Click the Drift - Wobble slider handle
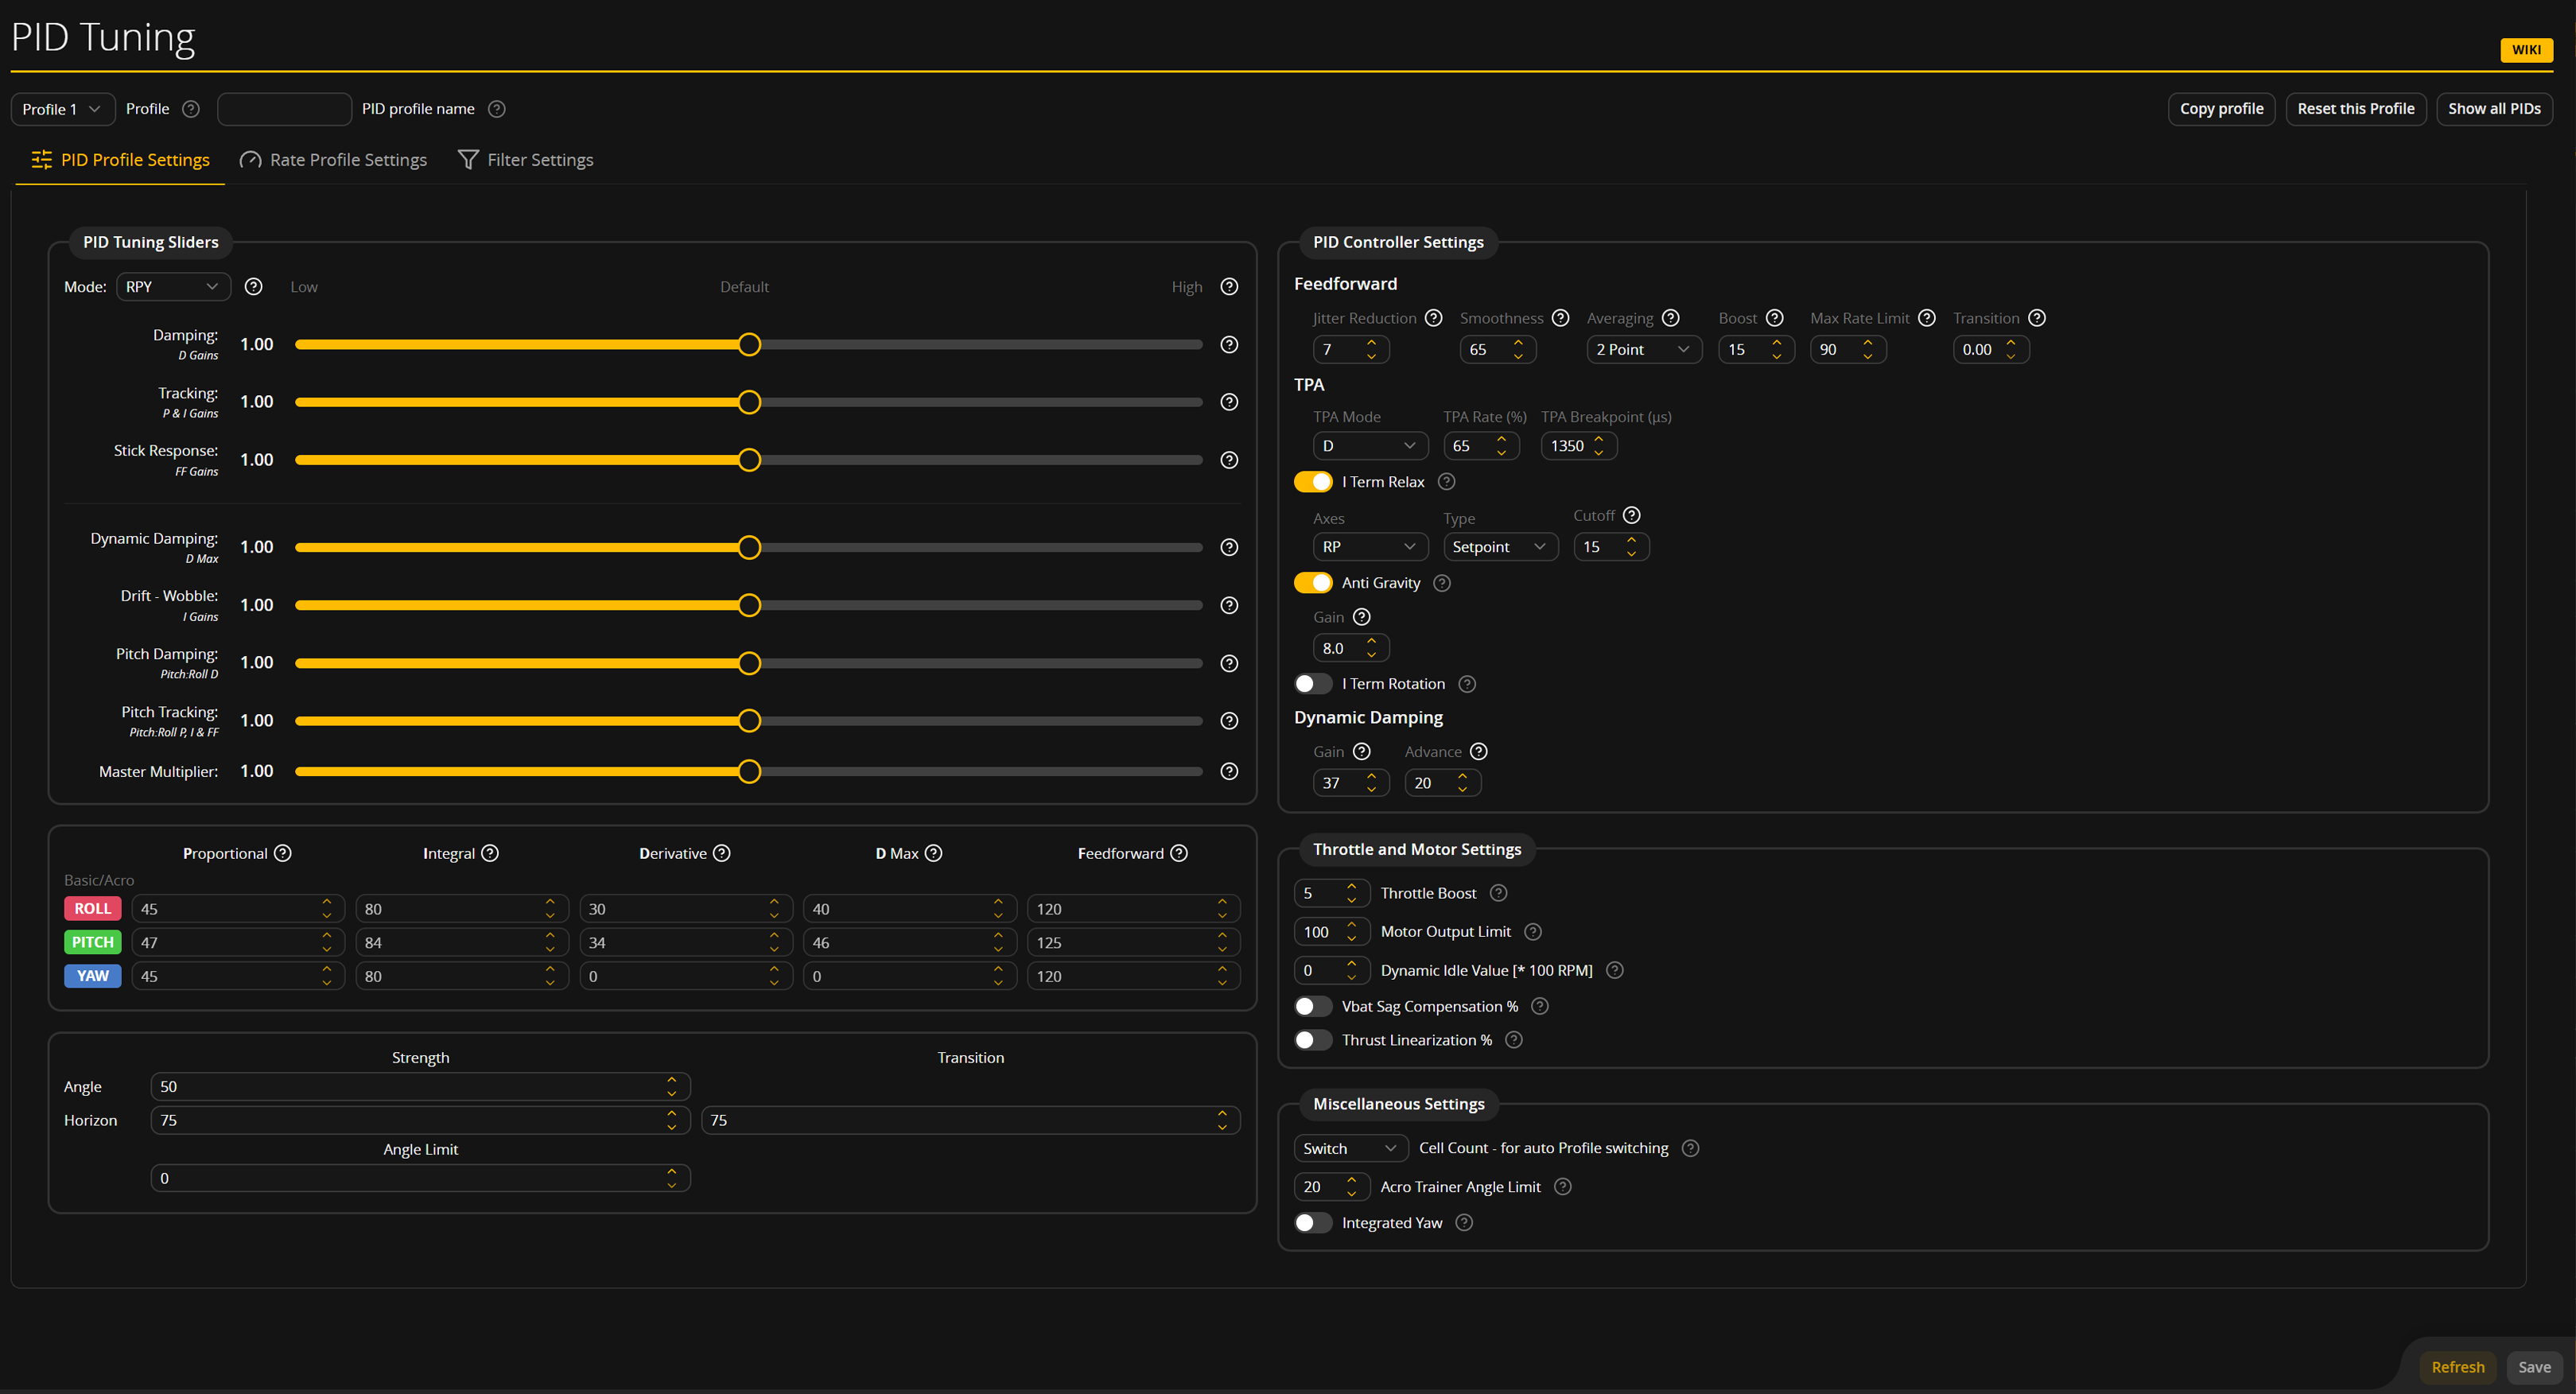This screenshot has height=1394, width=2576. pyautogui.click(x=749, y=605)
